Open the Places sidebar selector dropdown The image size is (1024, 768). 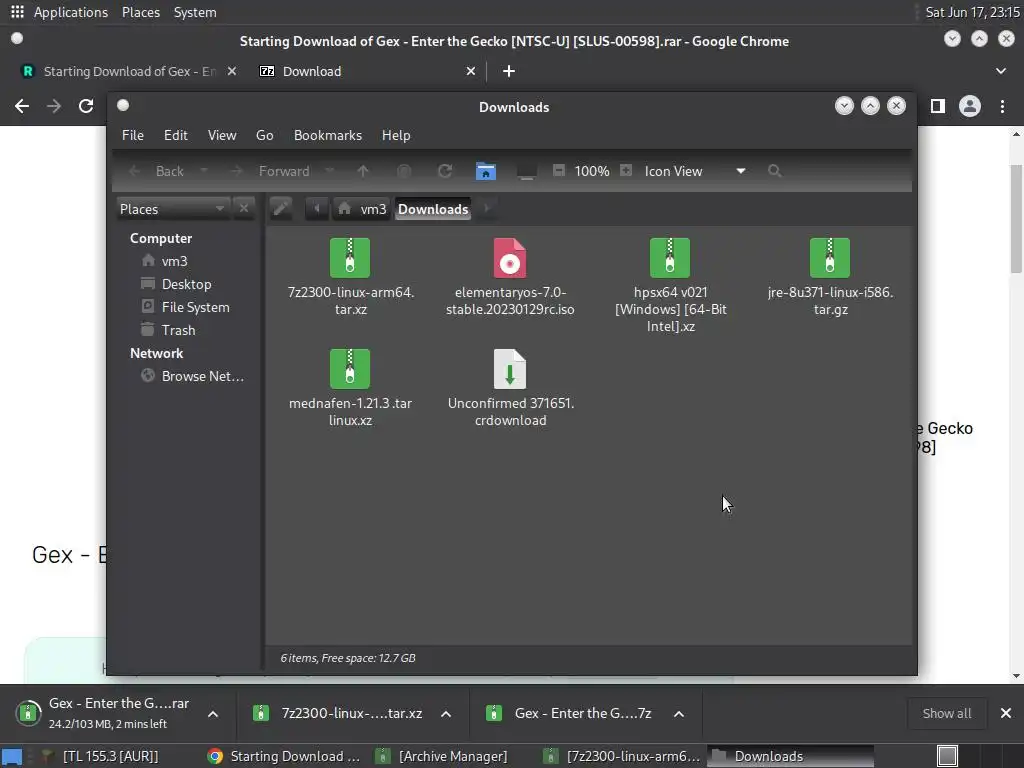[x=173, y=209]
